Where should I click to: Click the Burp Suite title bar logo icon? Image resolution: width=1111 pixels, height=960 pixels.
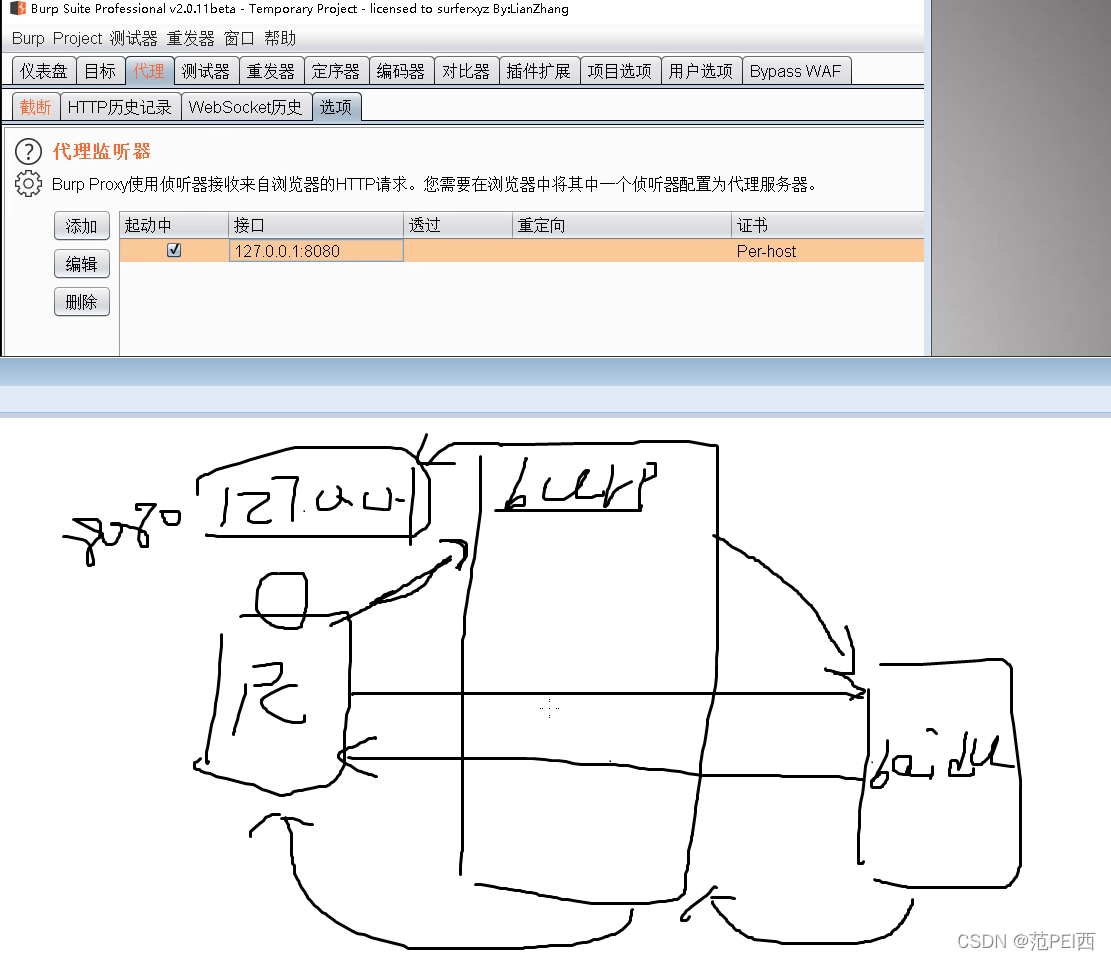18,9
